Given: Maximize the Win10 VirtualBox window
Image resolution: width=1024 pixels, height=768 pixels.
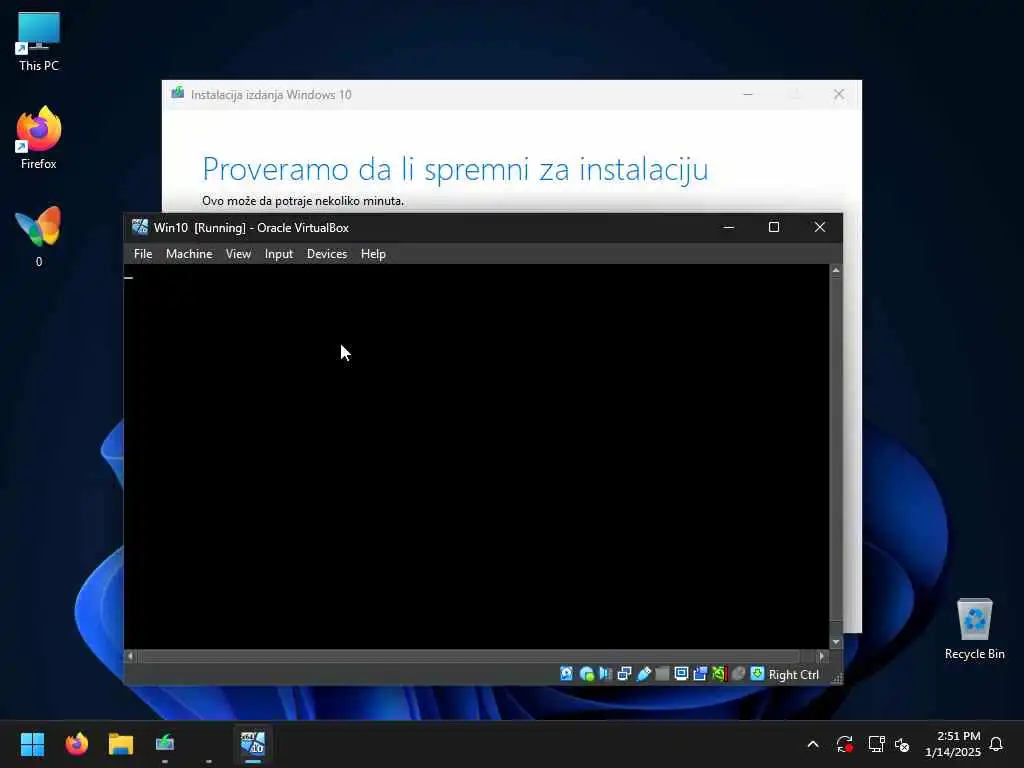Looking at the screenshot, I should 774,227.
